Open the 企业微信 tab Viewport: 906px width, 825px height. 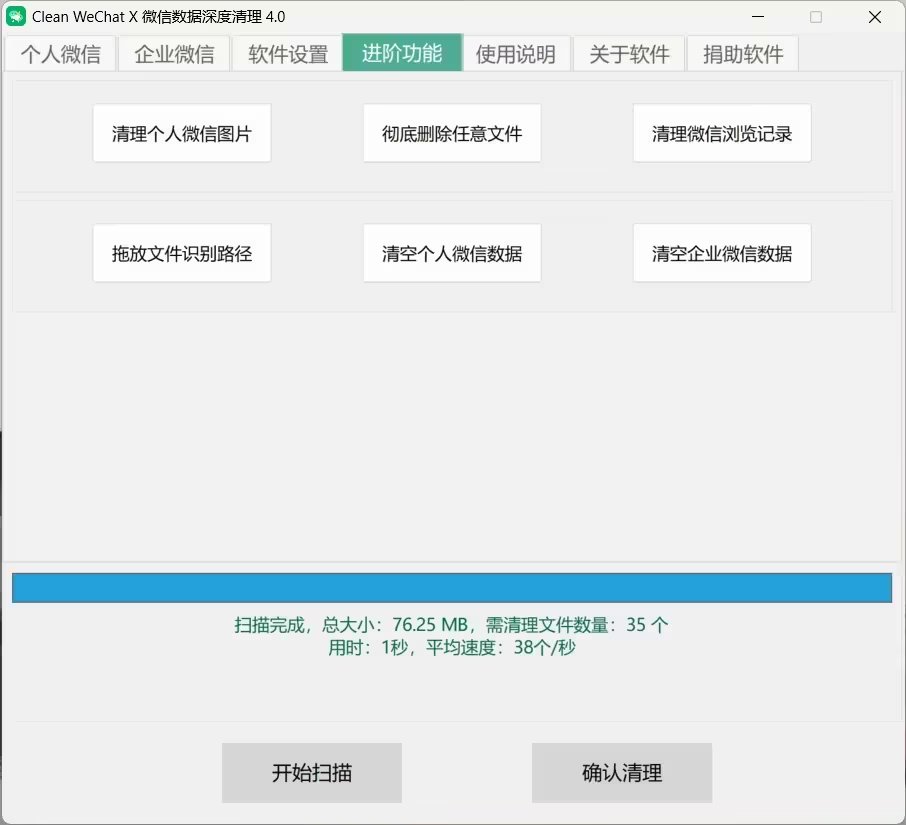tap(174, 54)
